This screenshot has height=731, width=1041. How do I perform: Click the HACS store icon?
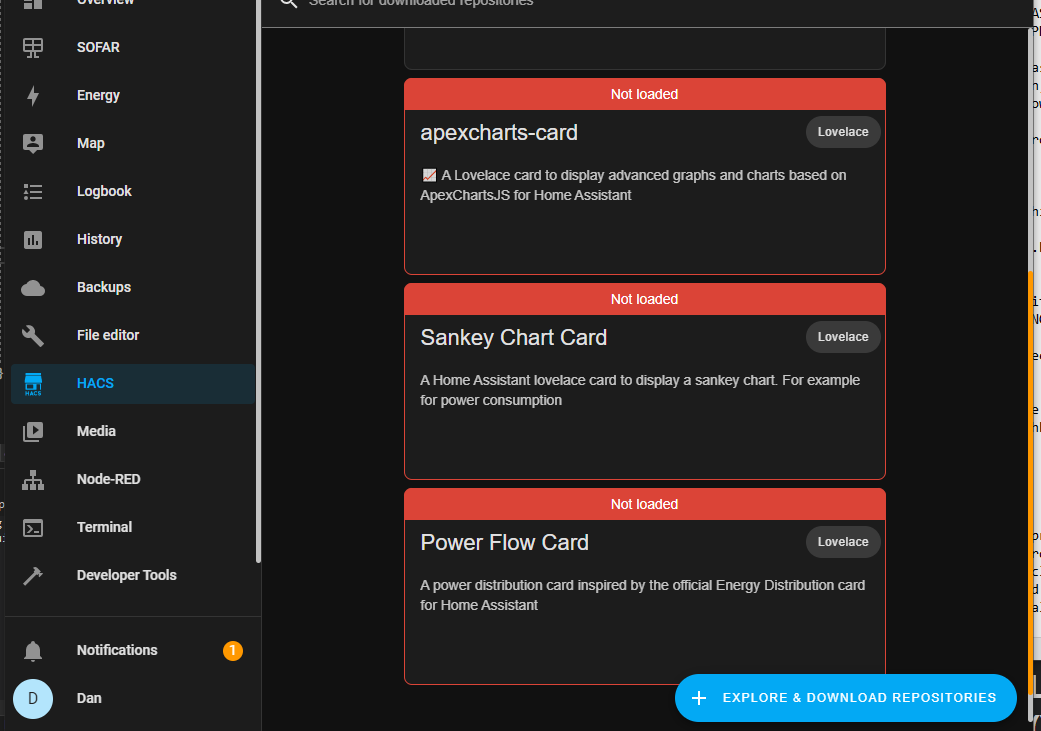tap(33, 384)
